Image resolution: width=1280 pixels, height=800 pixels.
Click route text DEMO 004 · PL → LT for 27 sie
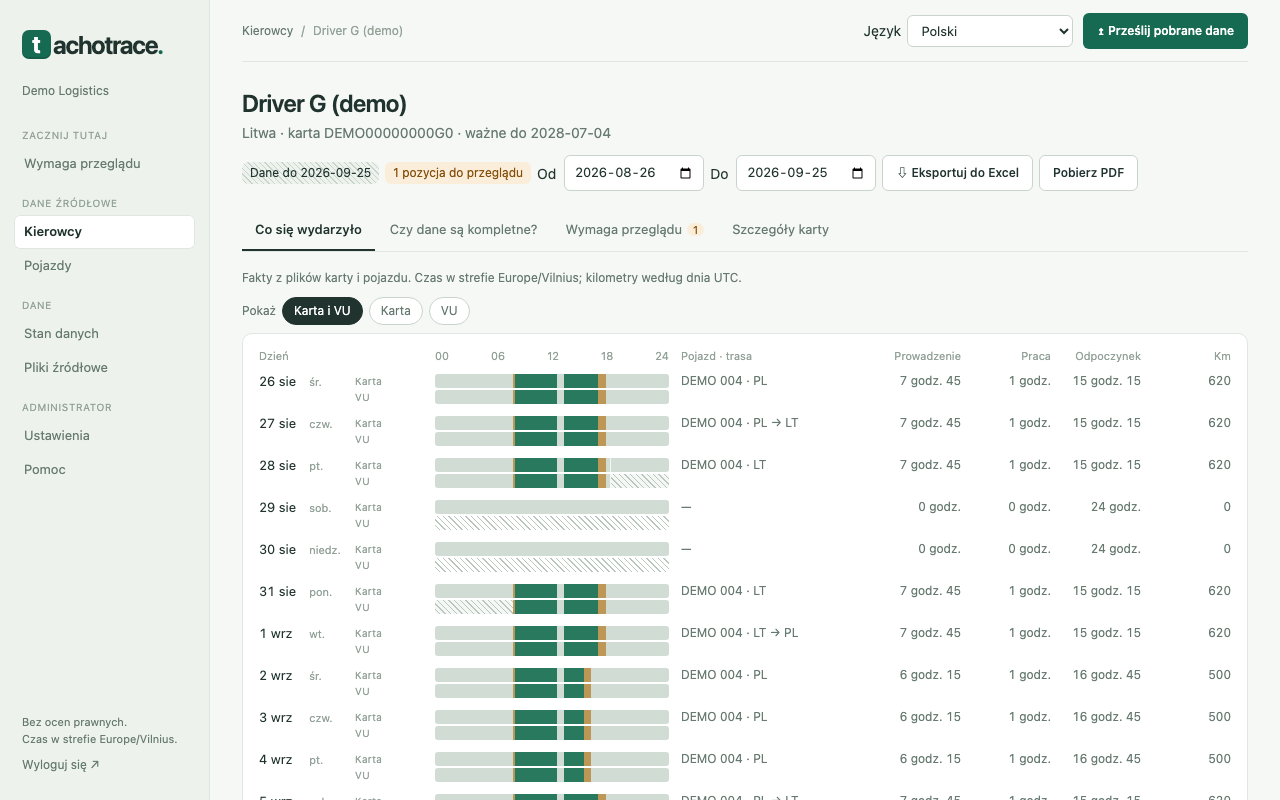(x=740, y=423)
